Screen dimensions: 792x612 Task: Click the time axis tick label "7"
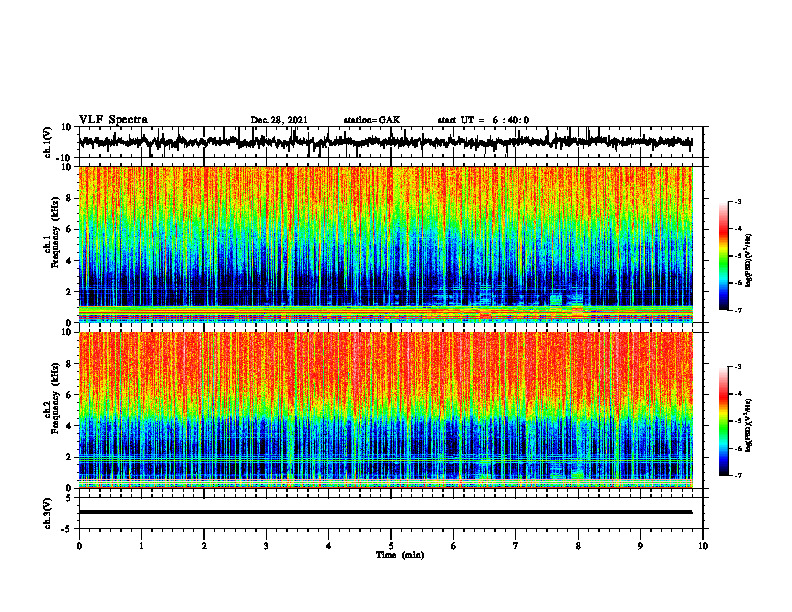[x=516, y=546]
